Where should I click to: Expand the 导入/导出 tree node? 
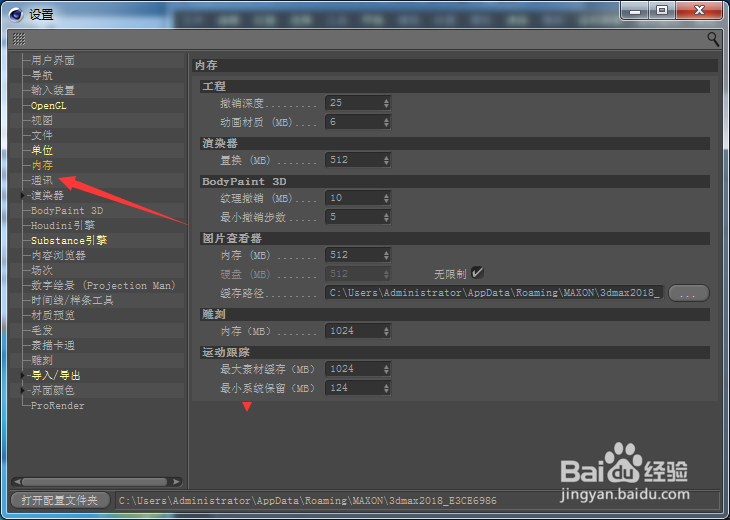22,375
